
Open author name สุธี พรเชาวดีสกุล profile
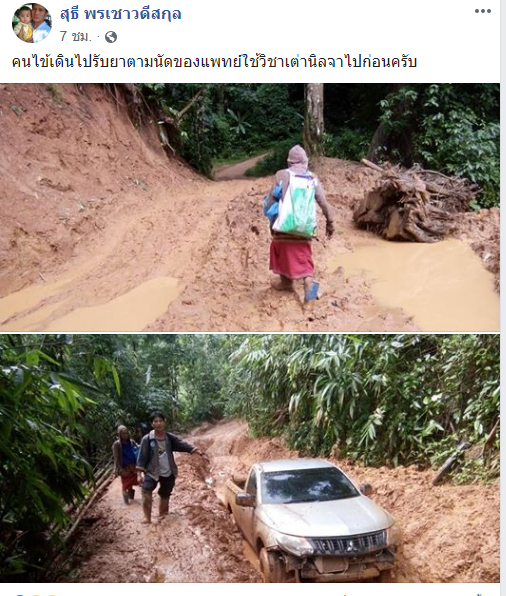(x=121, y=14)
